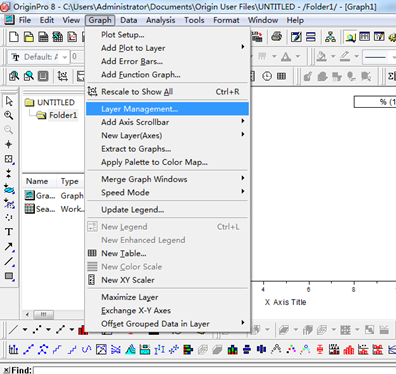Select the Rectangle drawing tool
The image size is (396, 374).
click(x=9, y=276)
